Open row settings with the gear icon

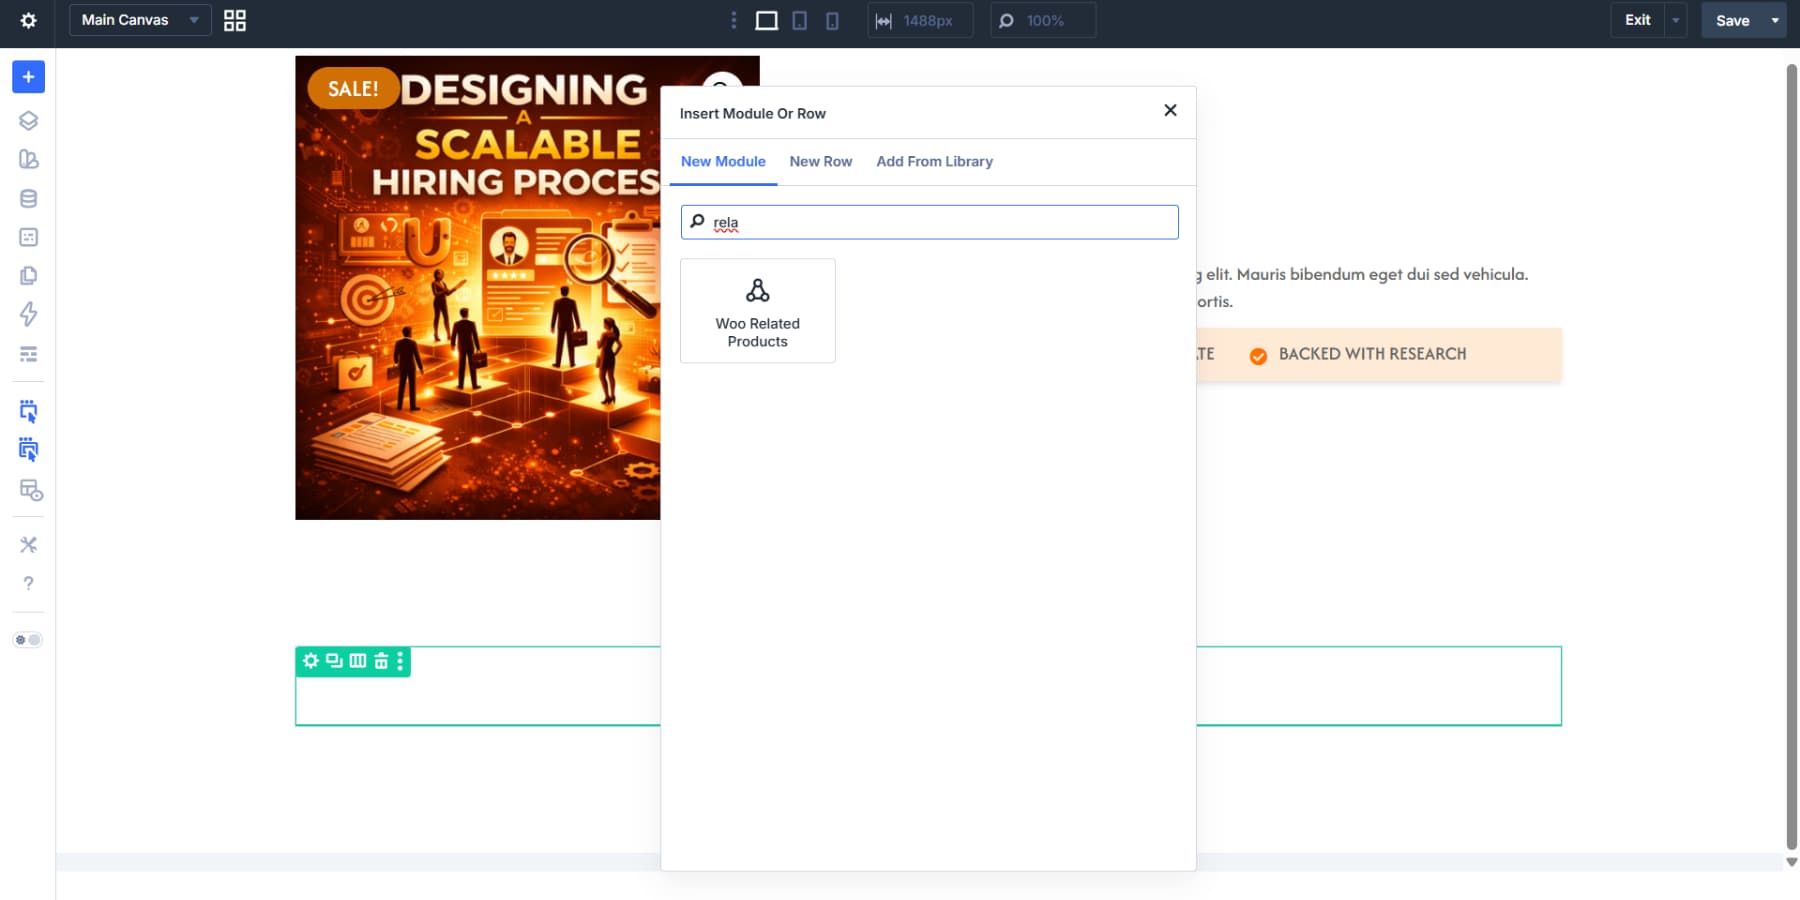(309, 661)
